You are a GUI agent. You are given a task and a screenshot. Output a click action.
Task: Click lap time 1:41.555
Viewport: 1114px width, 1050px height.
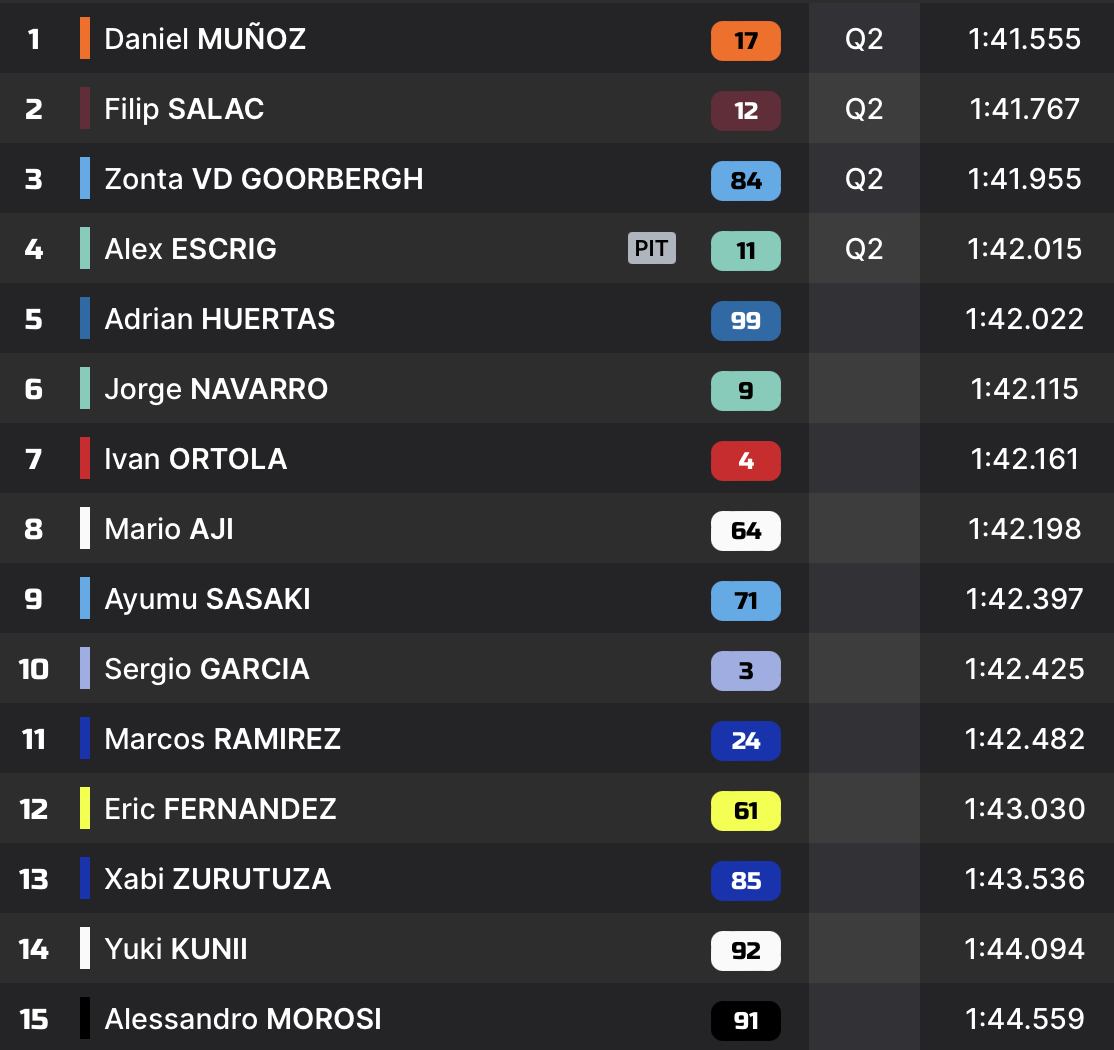(1024, 39)
